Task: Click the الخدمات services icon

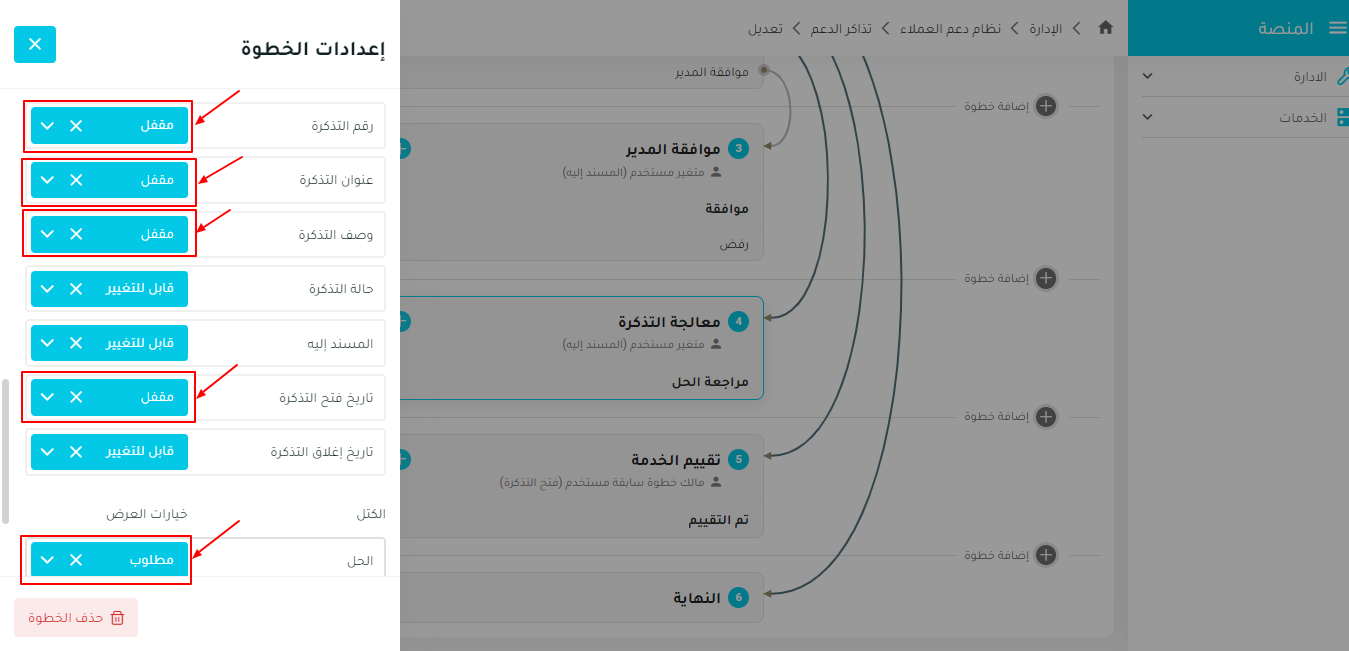Action: pyautogui.click(x=1342, y=117)
